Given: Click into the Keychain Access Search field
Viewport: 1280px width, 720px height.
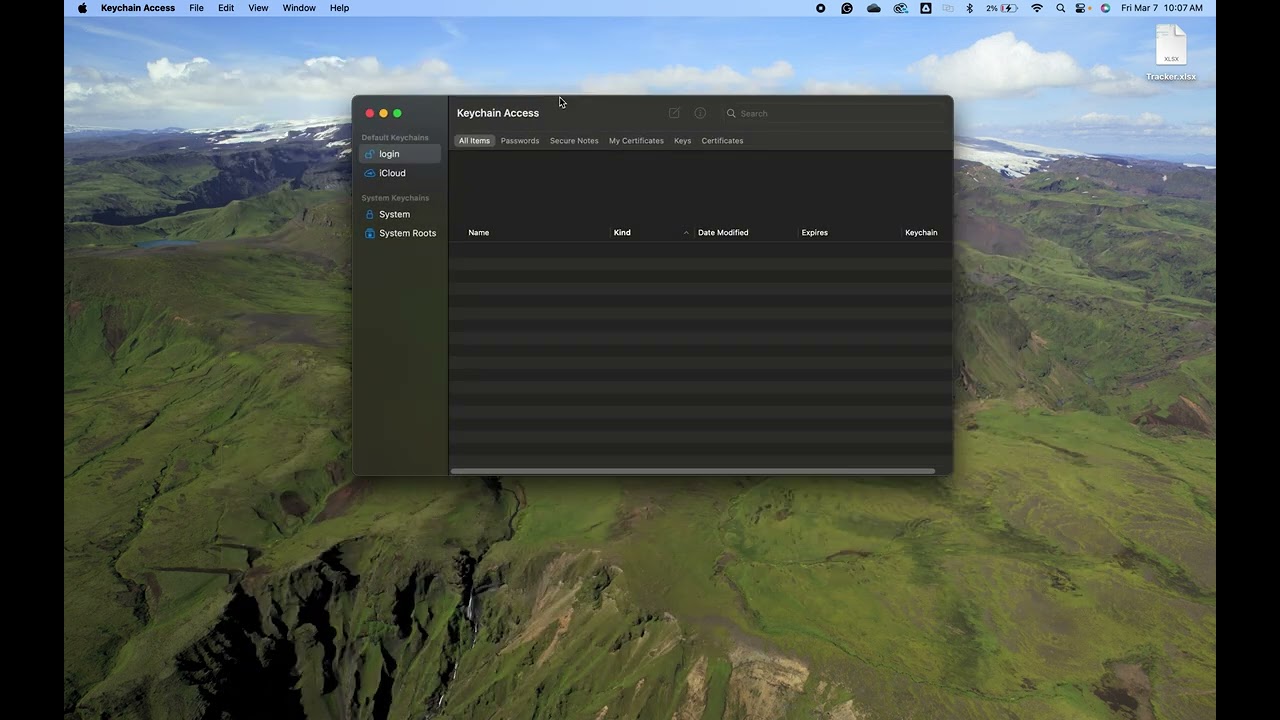Looking at the screenshot, I should (834, 113).
